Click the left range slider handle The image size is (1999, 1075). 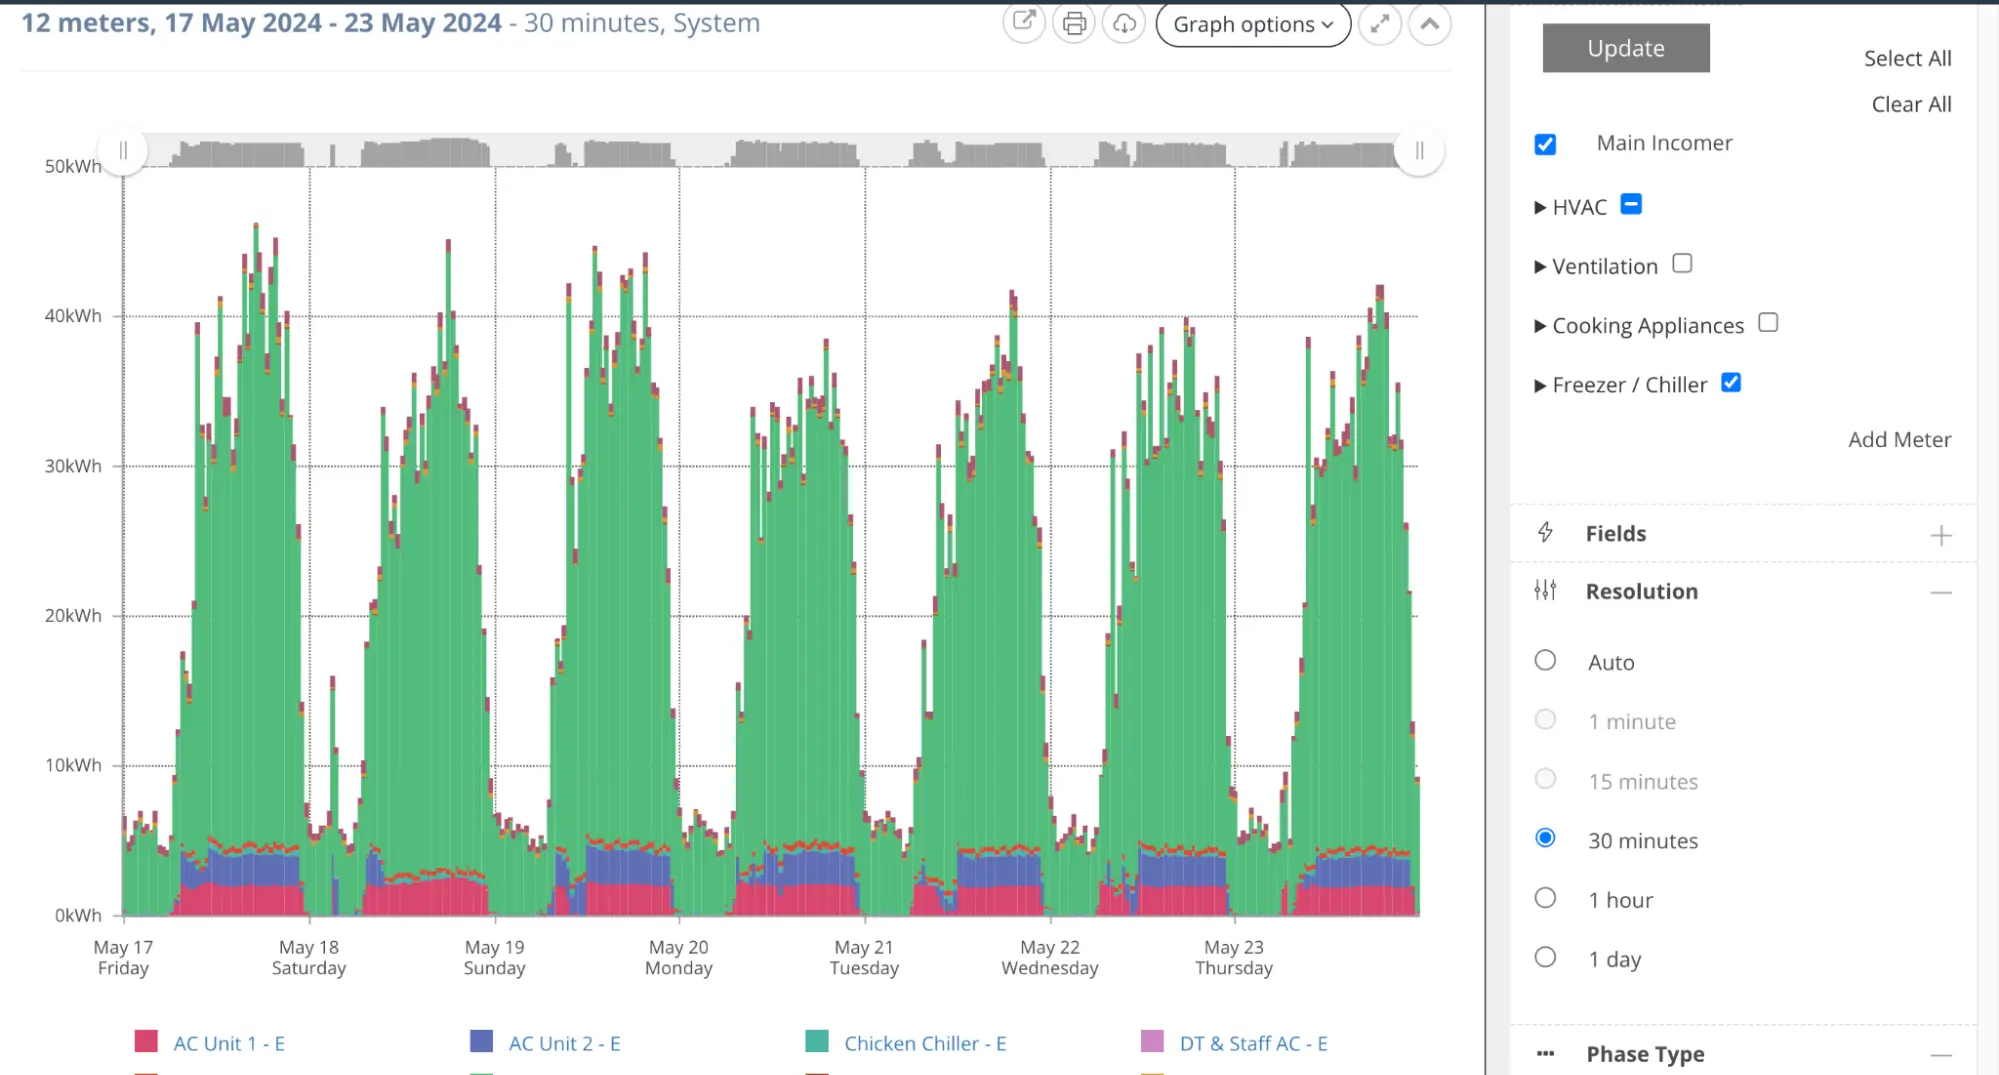click(123, 151)
